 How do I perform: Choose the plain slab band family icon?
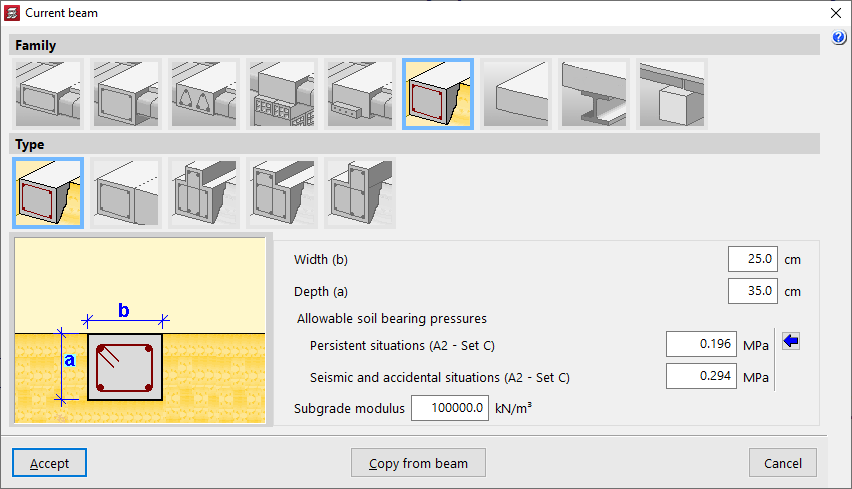516,94
